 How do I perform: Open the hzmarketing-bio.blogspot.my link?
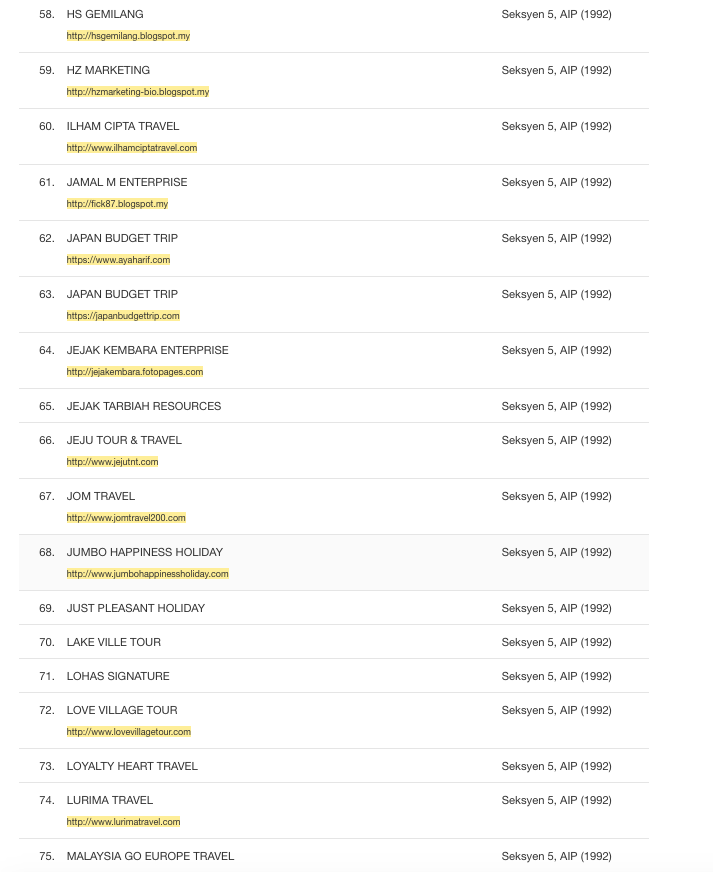[x=137, y=92]
